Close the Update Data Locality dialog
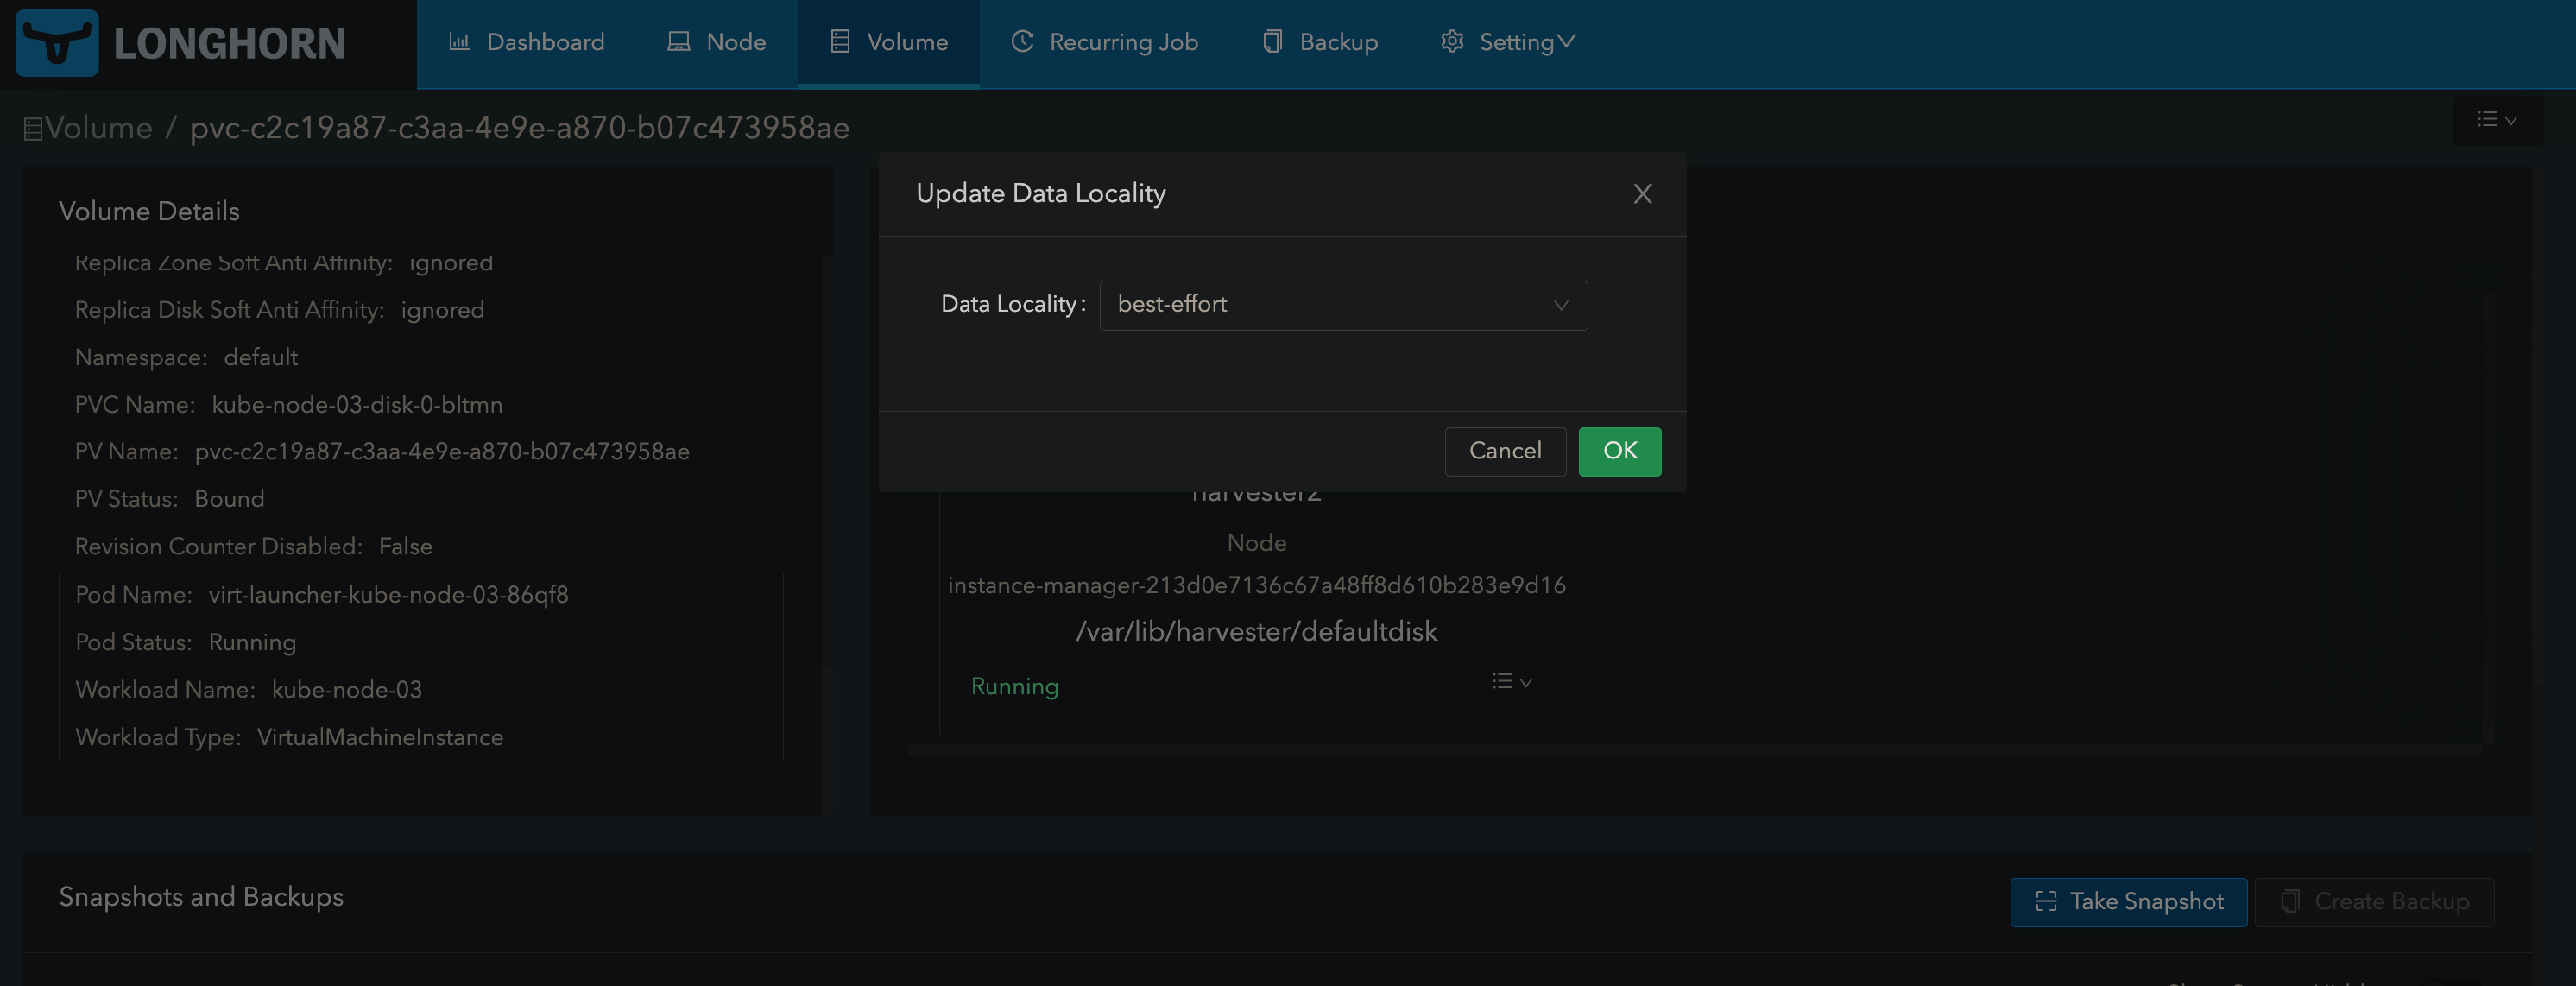This screenshot has height=986, width=2576. pos(1643,194)
